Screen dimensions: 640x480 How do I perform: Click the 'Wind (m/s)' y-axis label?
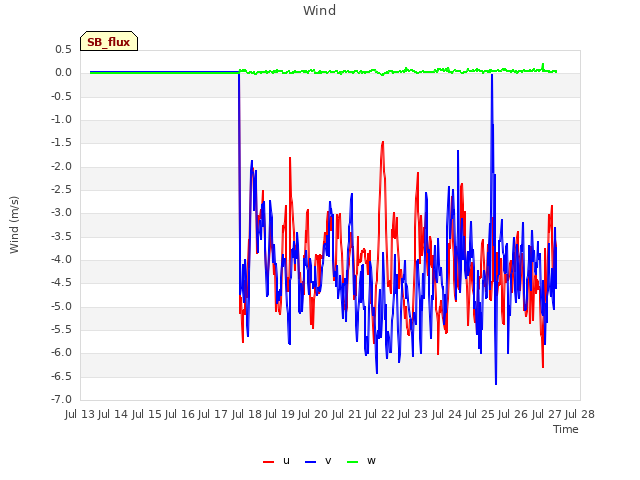tap(14, 225)
